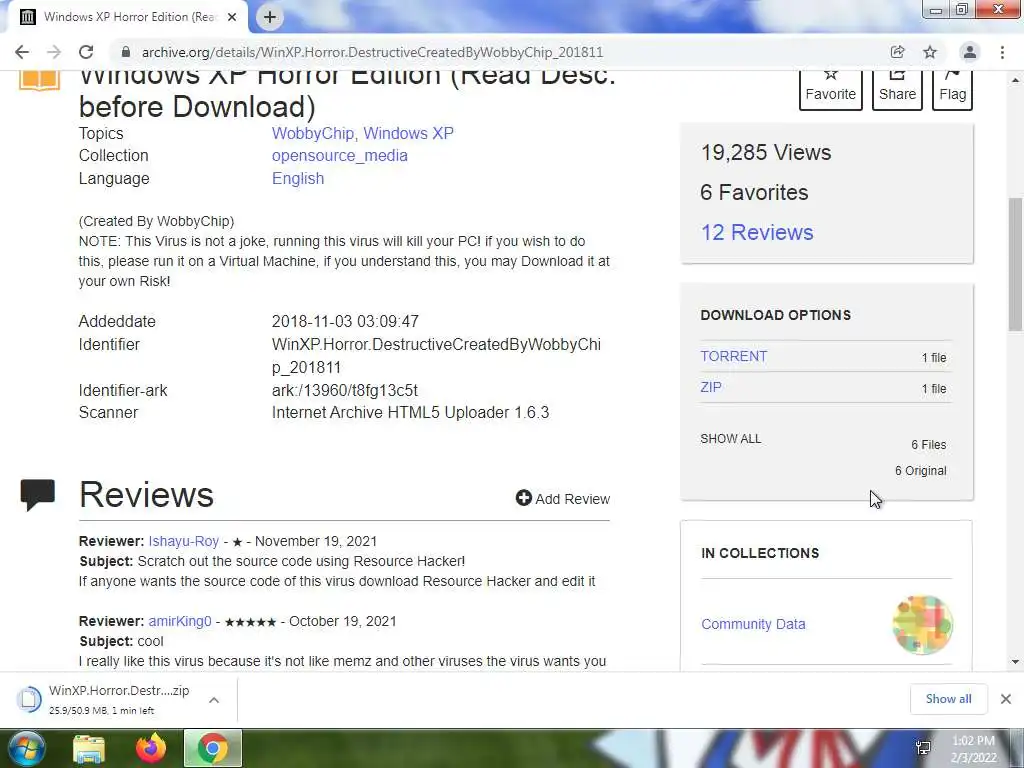Launch Firefox from the taskbar
This screenshot has width=1024, height=768.
coord(151,748)
